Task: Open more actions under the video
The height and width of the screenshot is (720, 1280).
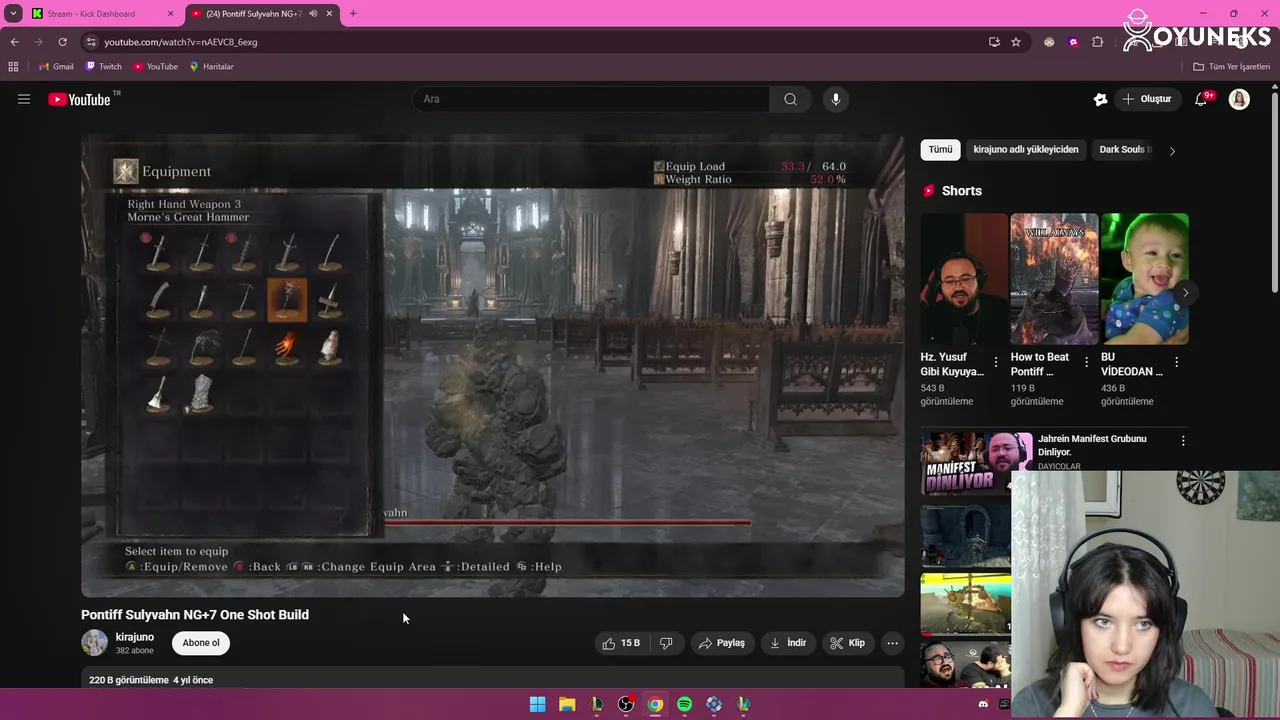Action: tap(892, 643)
